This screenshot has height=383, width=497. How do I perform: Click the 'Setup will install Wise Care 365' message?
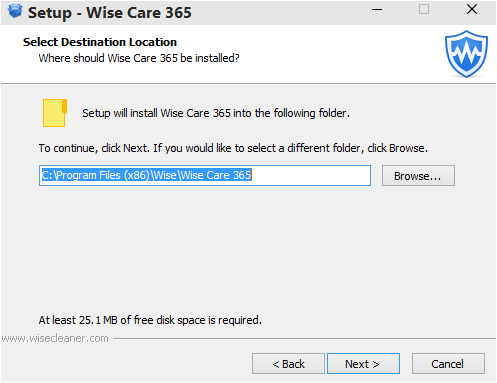pos(216,113)
